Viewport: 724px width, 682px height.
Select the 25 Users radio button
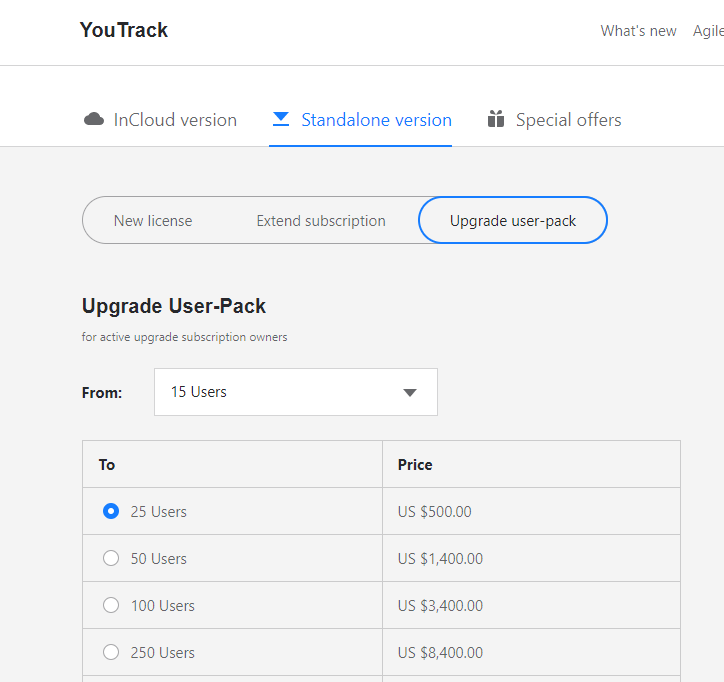111,511
